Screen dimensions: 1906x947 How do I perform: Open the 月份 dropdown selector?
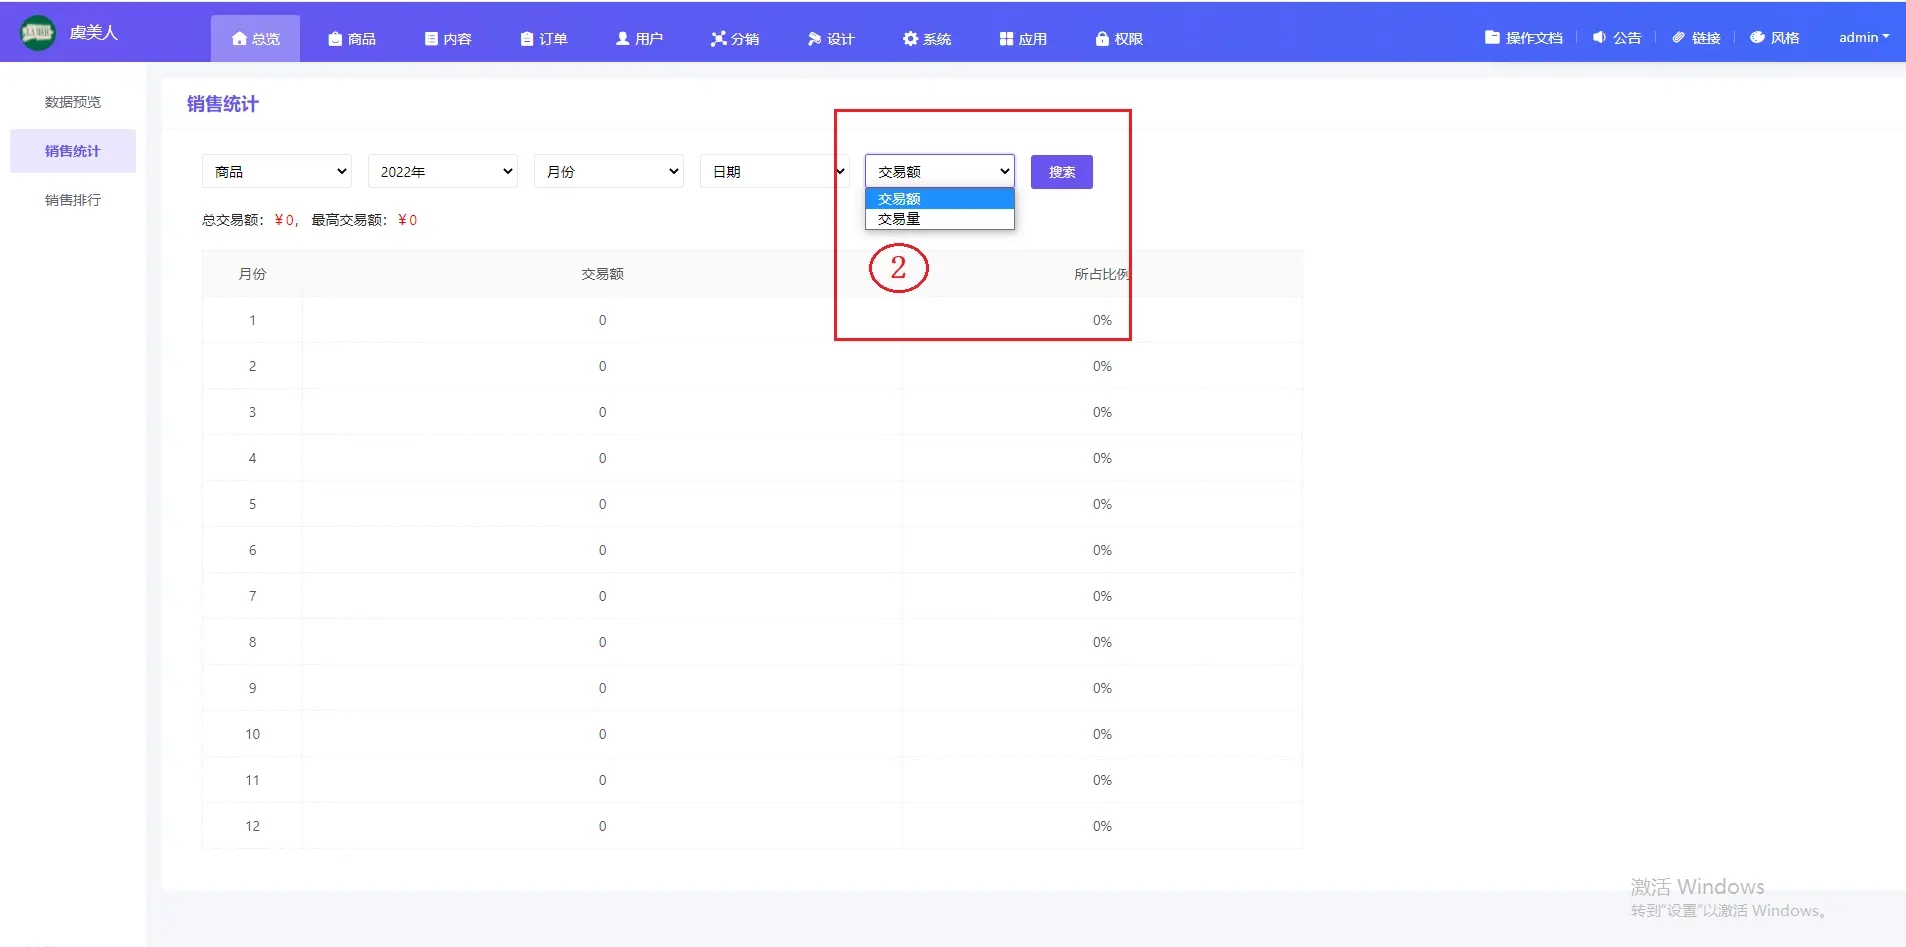tap(609, 172)
